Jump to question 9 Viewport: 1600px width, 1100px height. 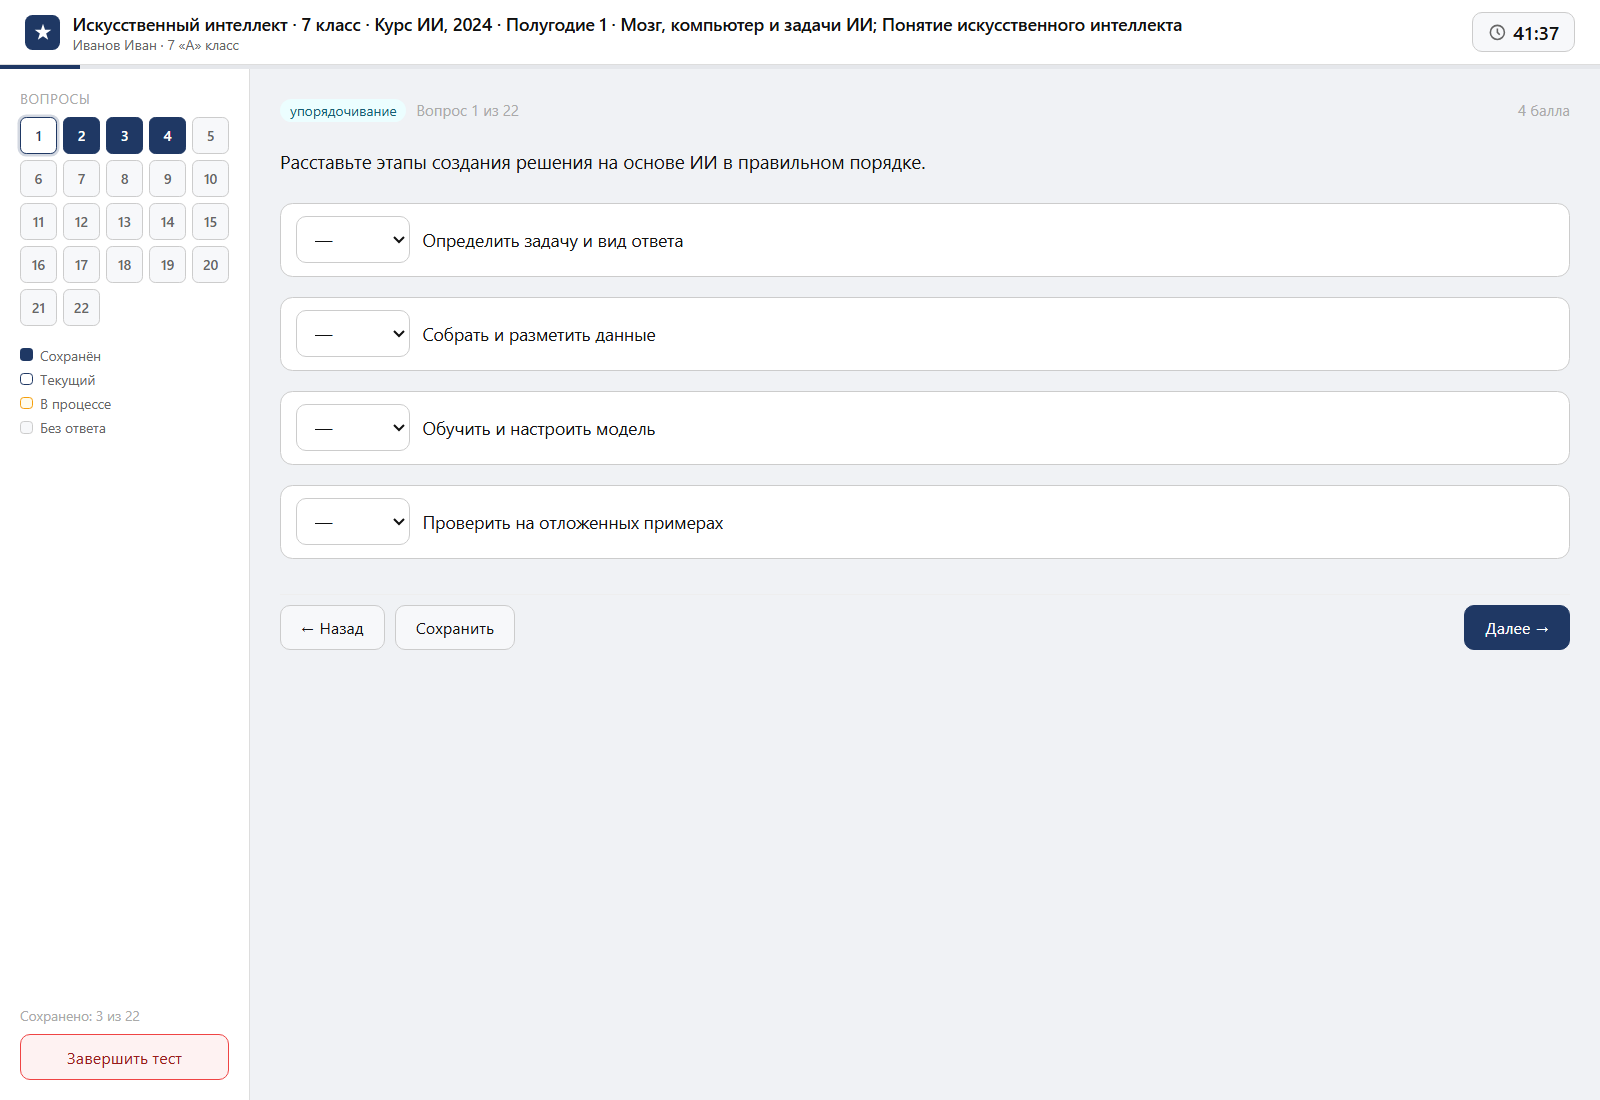pos(167,179)
